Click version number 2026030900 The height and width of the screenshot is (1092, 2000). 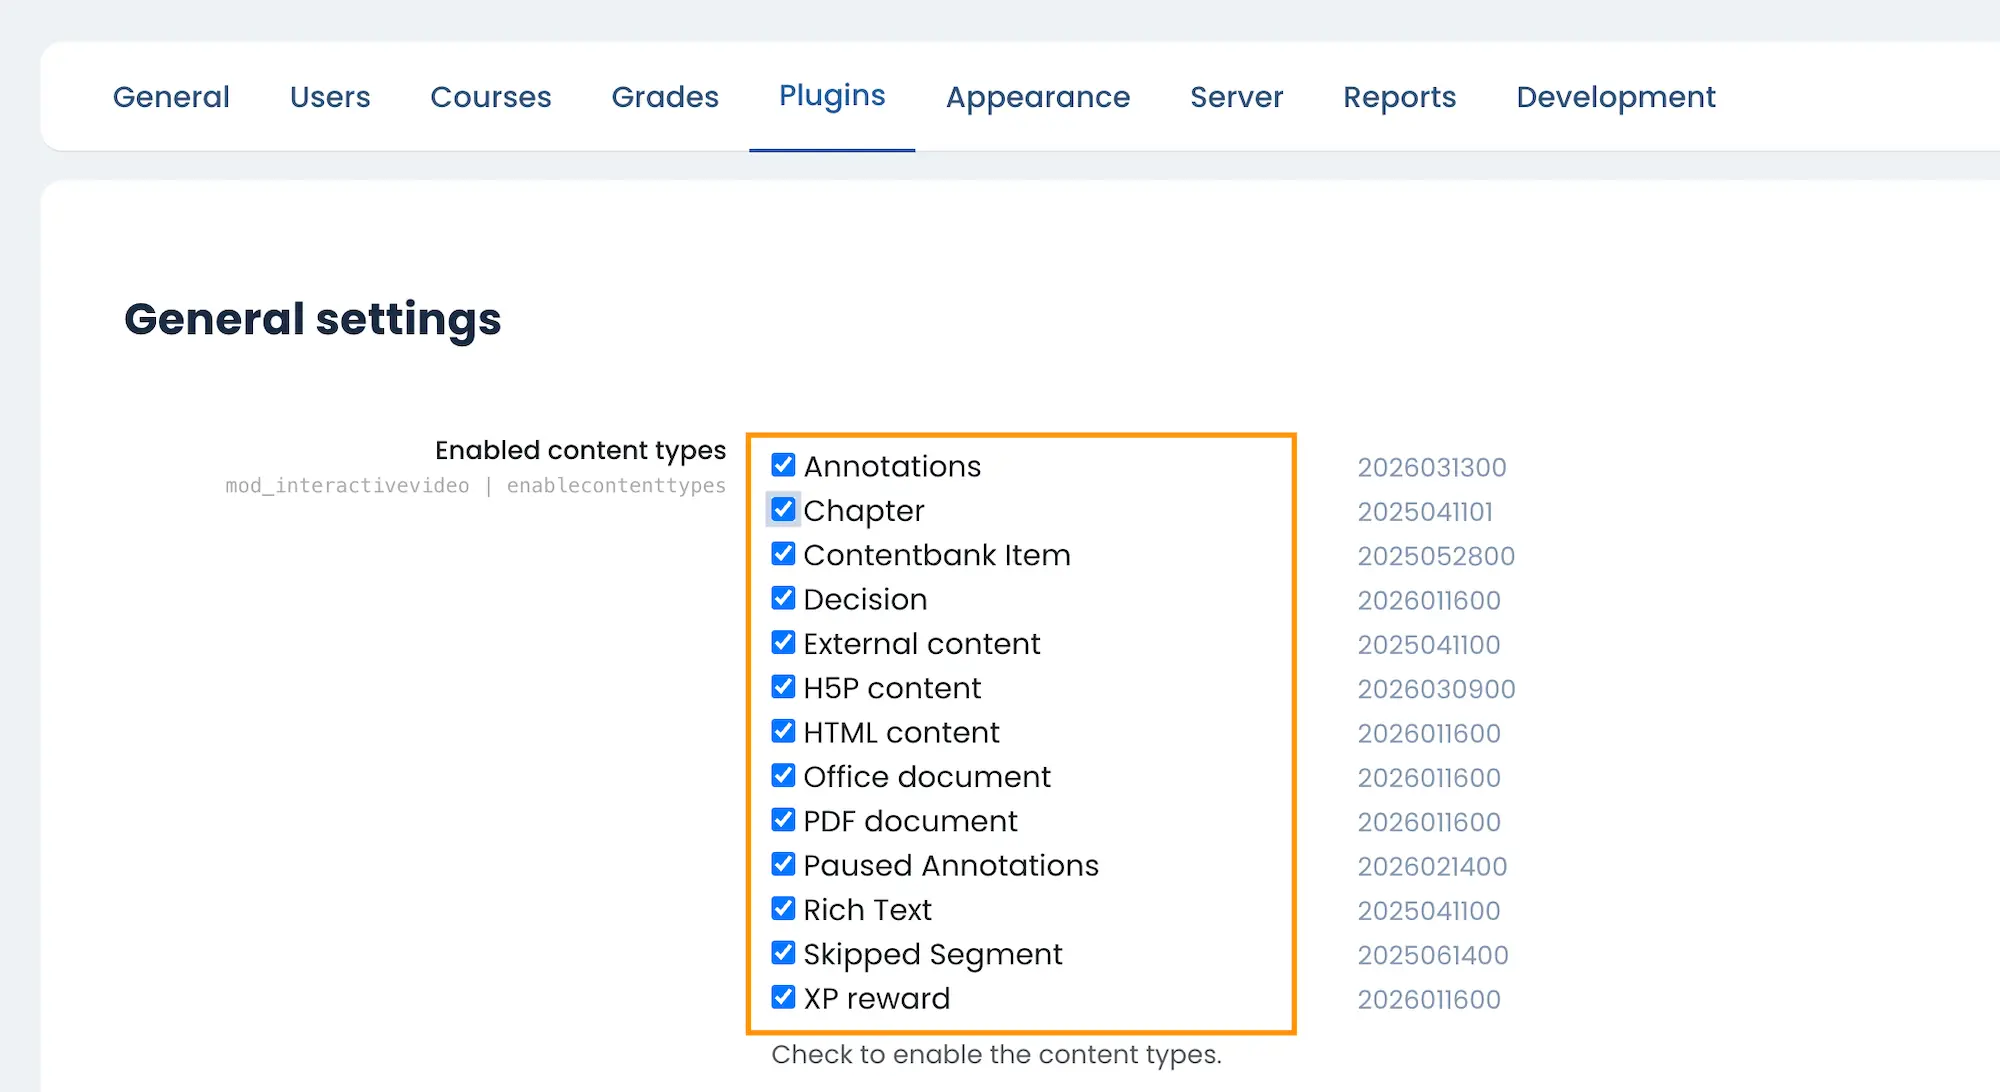(1436, 689)
